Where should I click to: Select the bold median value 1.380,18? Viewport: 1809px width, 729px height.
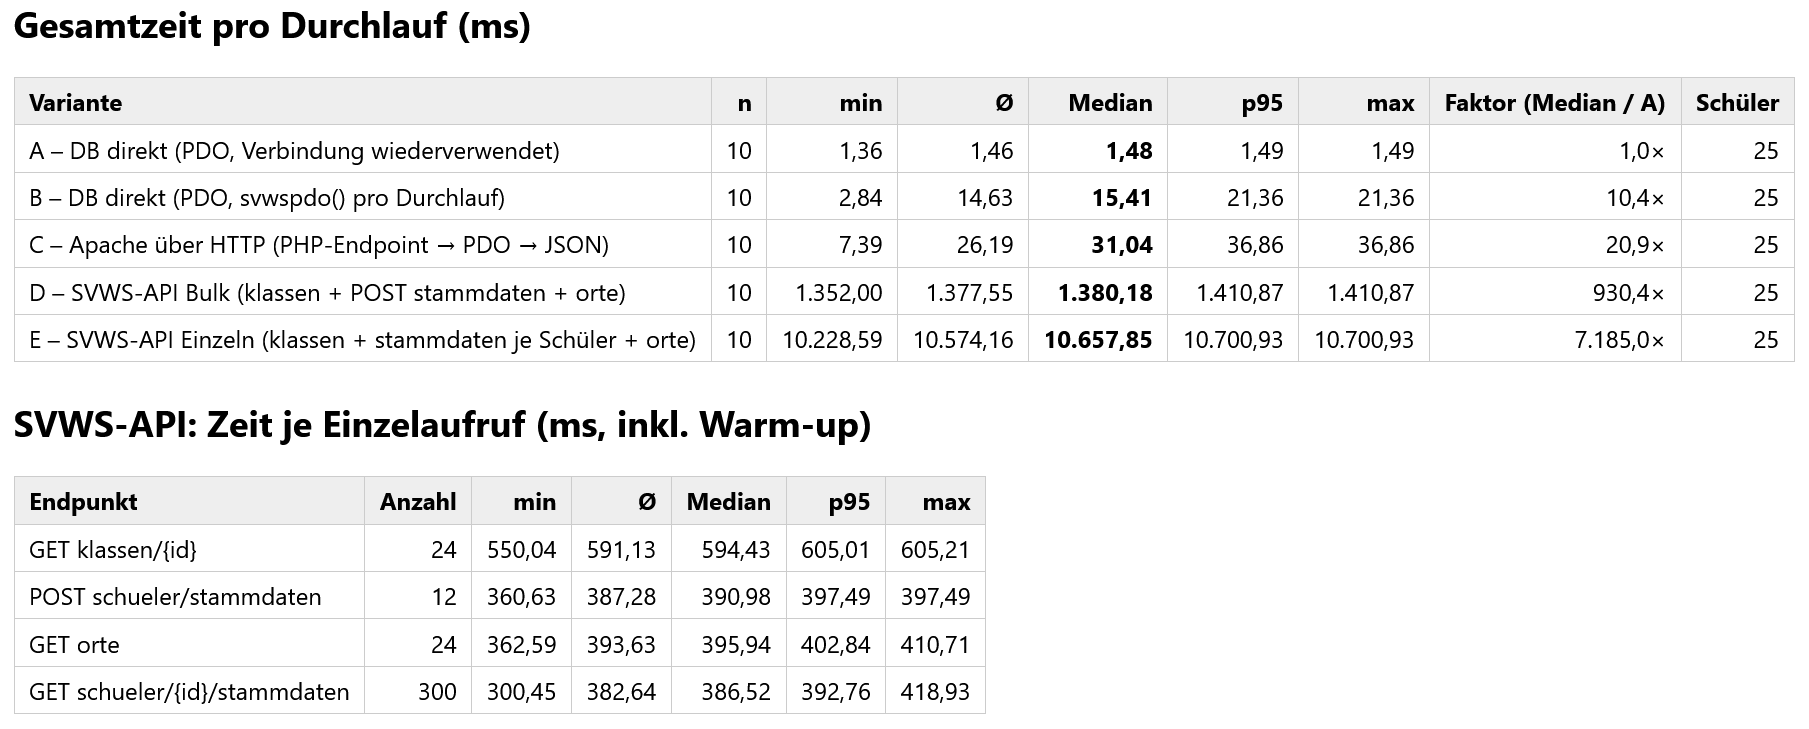pos(1105,293)
